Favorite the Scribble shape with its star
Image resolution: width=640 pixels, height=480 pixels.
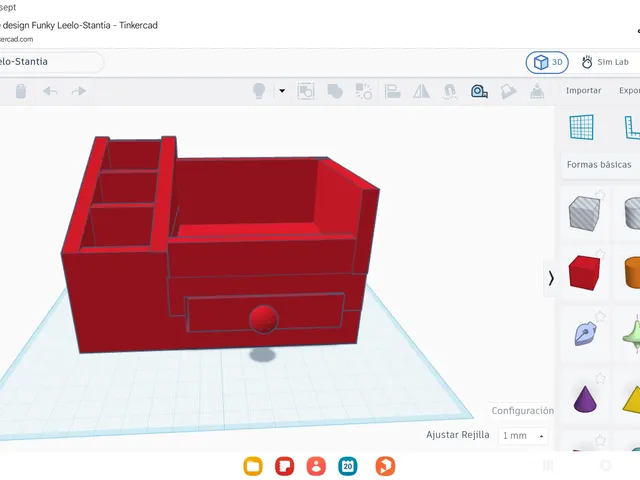[600, 316]
